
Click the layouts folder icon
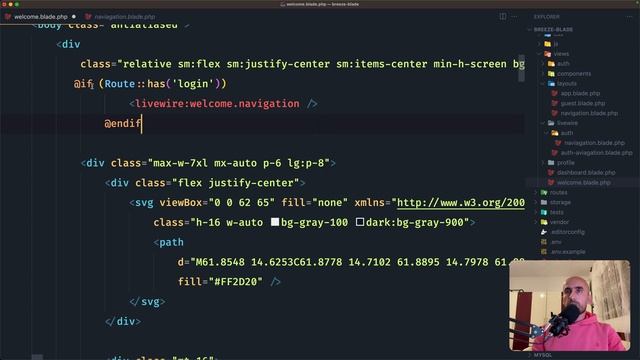pyautogui.click(x=551, y=83)
